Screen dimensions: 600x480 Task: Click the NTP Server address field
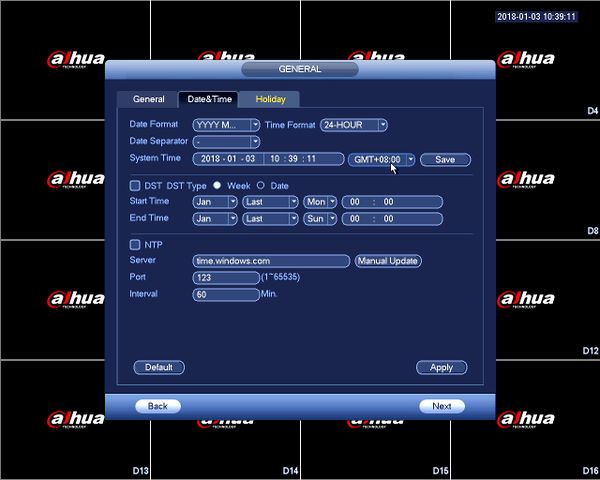(x=271, y=261)
